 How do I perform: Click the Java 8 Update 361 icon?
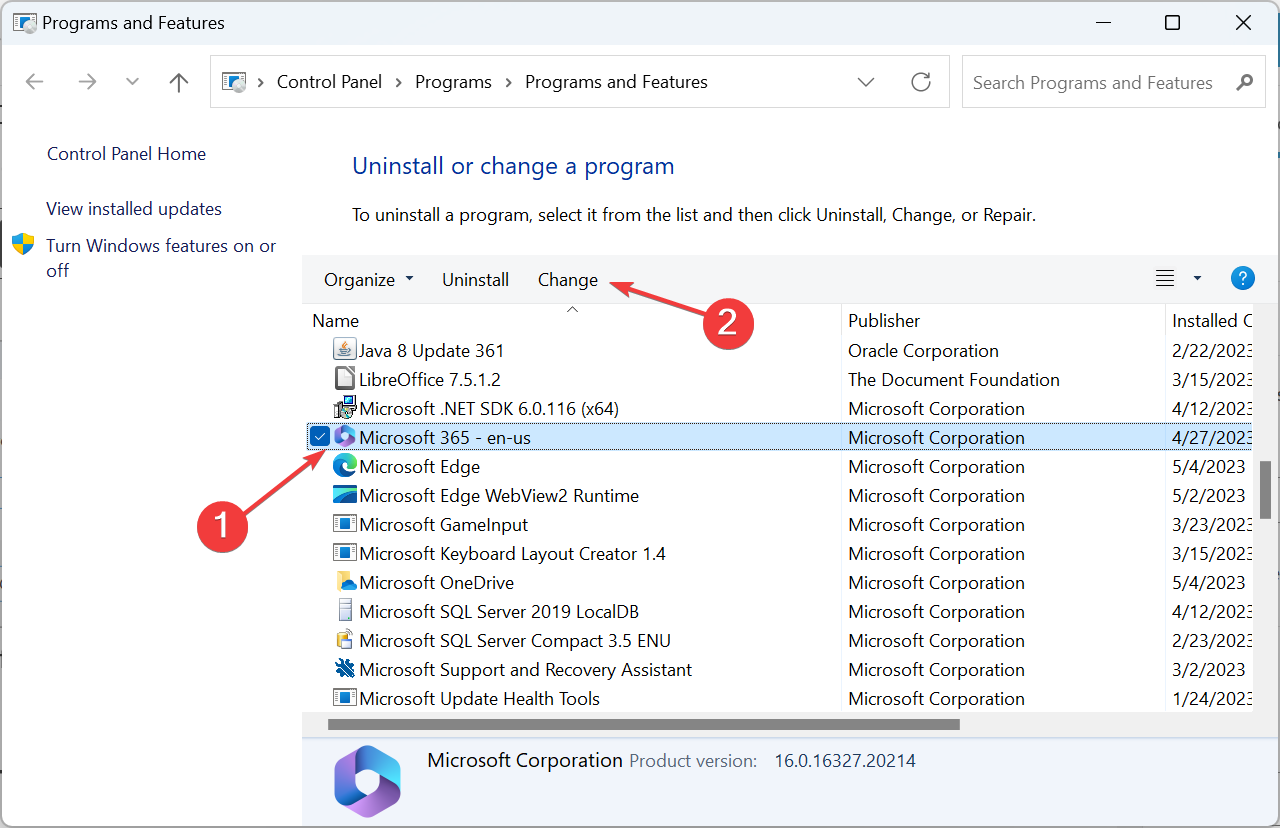345,350
